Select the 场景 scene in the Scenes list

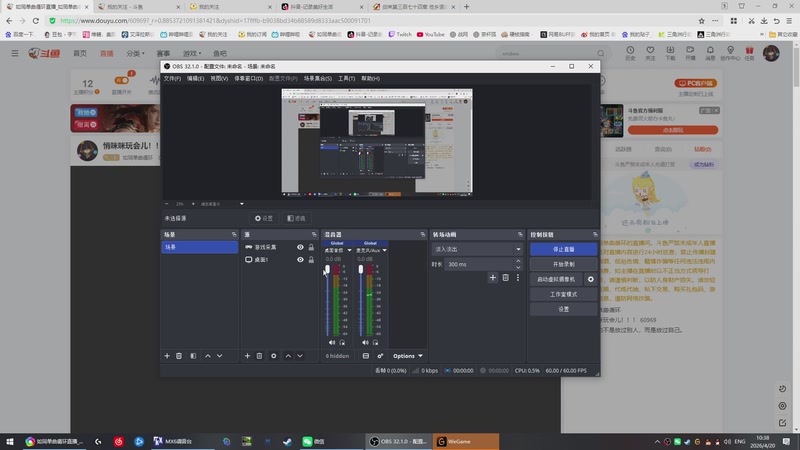(199, 247)
